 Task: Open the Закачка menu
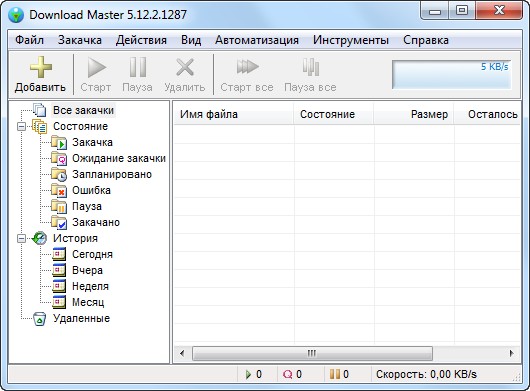80,40
